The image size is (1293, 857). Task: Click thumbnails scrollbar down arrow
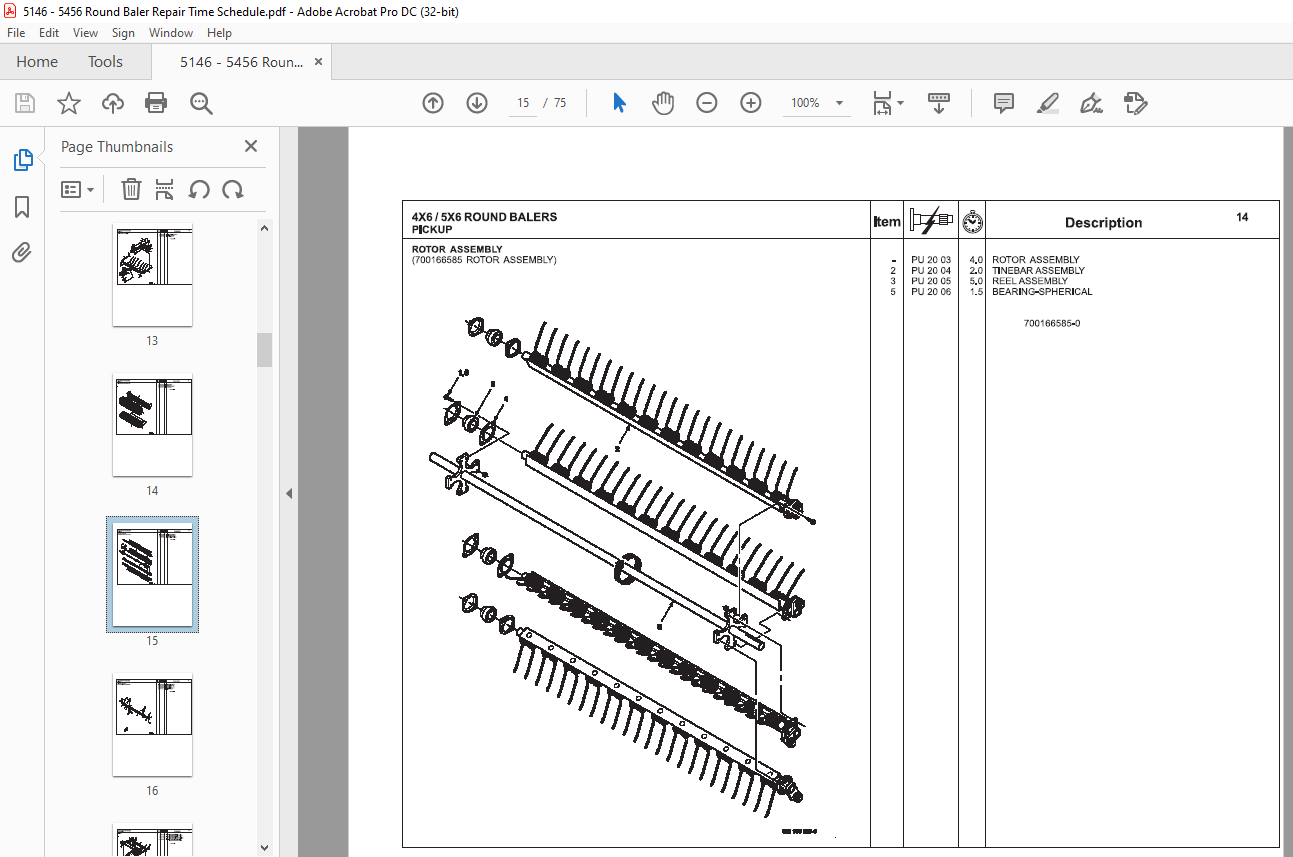[265, 848]
